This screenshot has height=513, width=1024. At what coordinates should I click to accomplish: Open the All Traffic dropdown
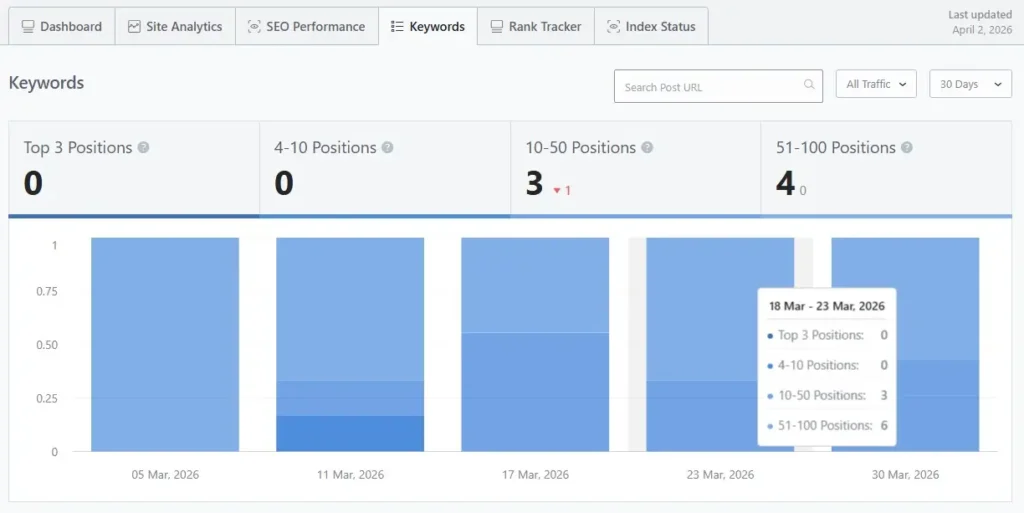(x=876, y=85)
